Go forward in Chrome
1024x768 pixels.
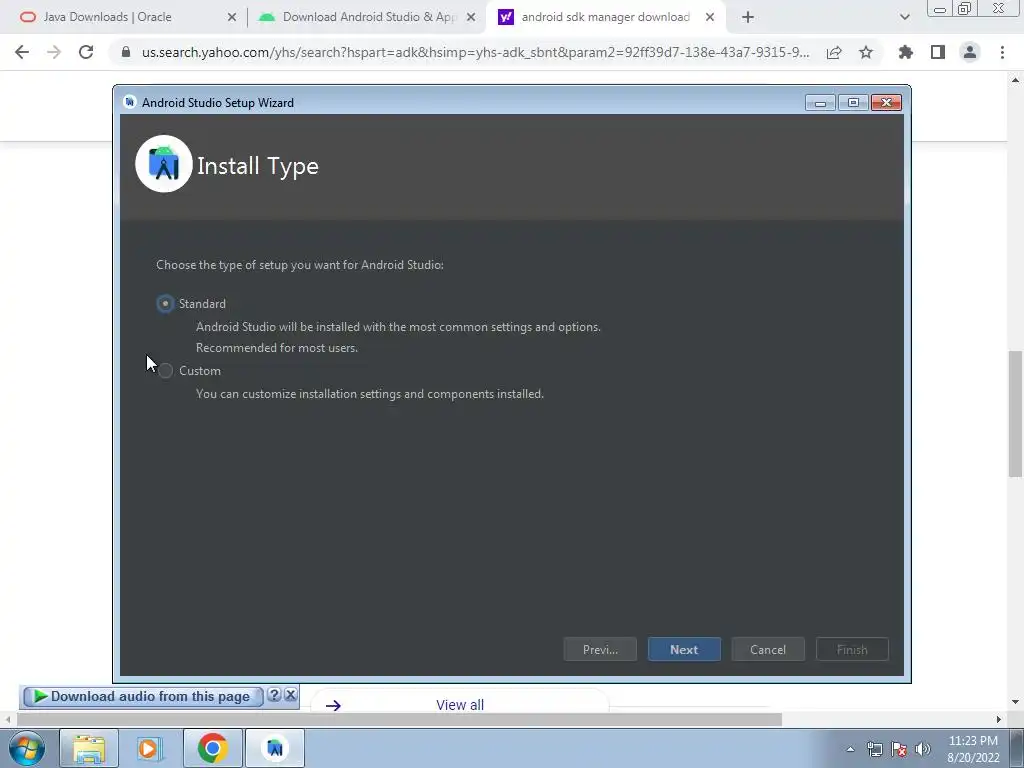[x=54, y=52]
